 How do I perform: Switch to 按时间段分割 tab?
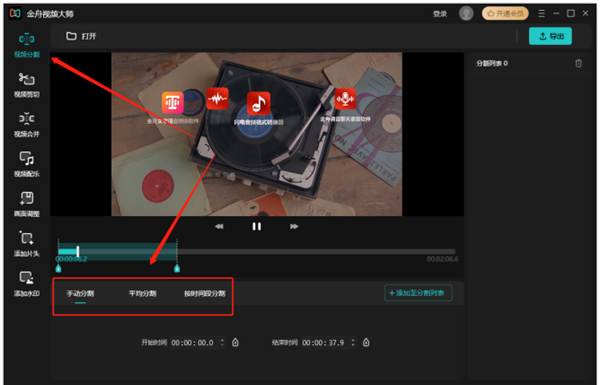[205, 294]
